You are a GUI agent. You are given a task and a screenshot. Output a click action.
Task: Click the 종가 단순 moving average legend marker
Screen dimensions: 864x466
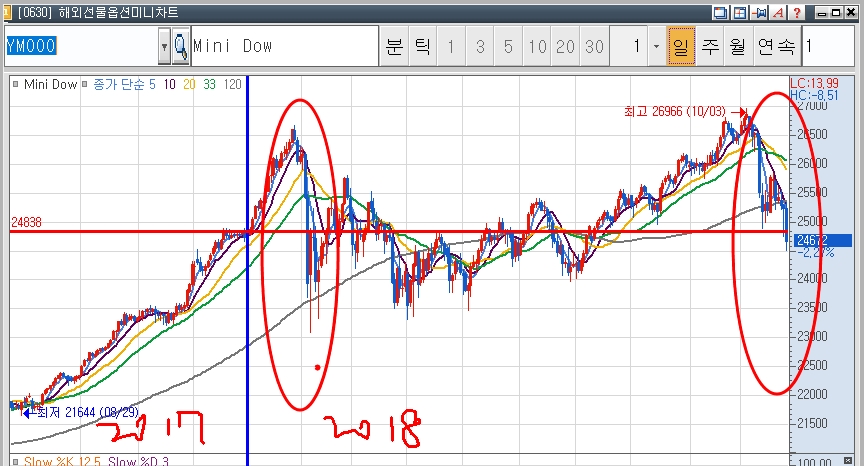click(84, 84)
